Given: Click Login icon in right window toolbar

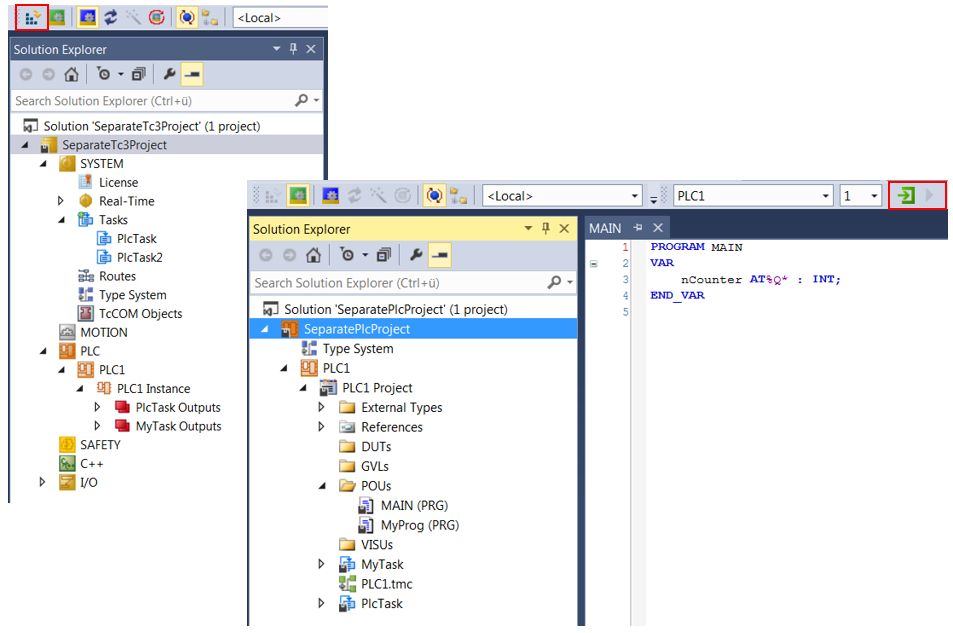Looking at the screenshot, I should coord(906,196).
